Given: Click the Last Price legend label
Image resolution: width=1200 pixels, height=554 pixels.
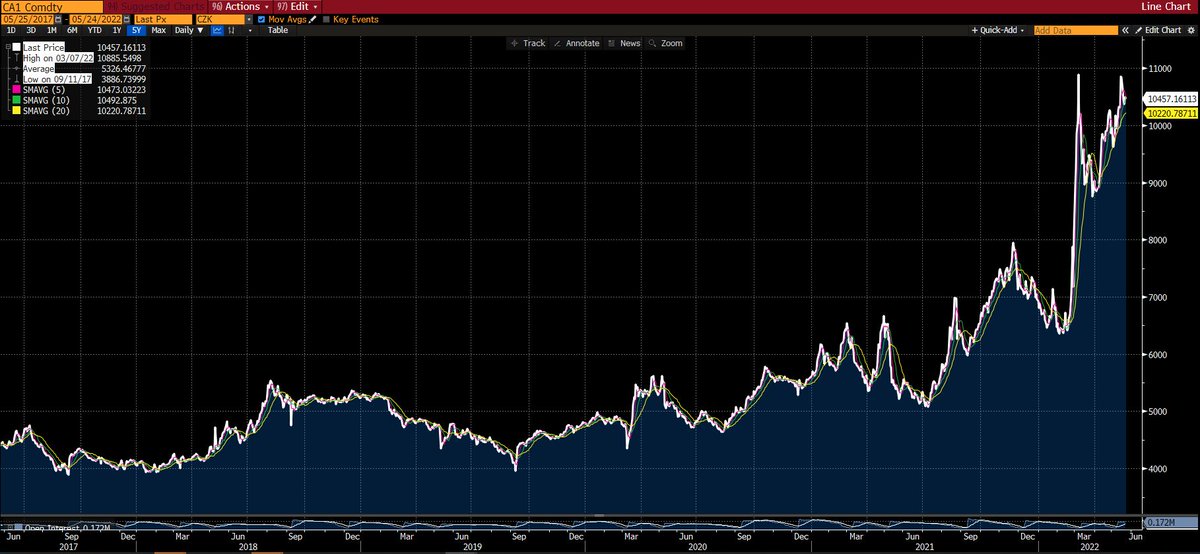Looking at the screenshot, I should pyautogui.click(x=43, y=47).
